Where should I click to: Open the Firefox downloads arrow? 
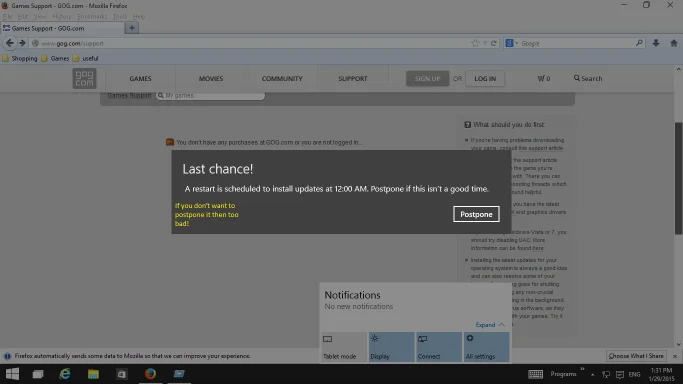click(x=656, y=43)
